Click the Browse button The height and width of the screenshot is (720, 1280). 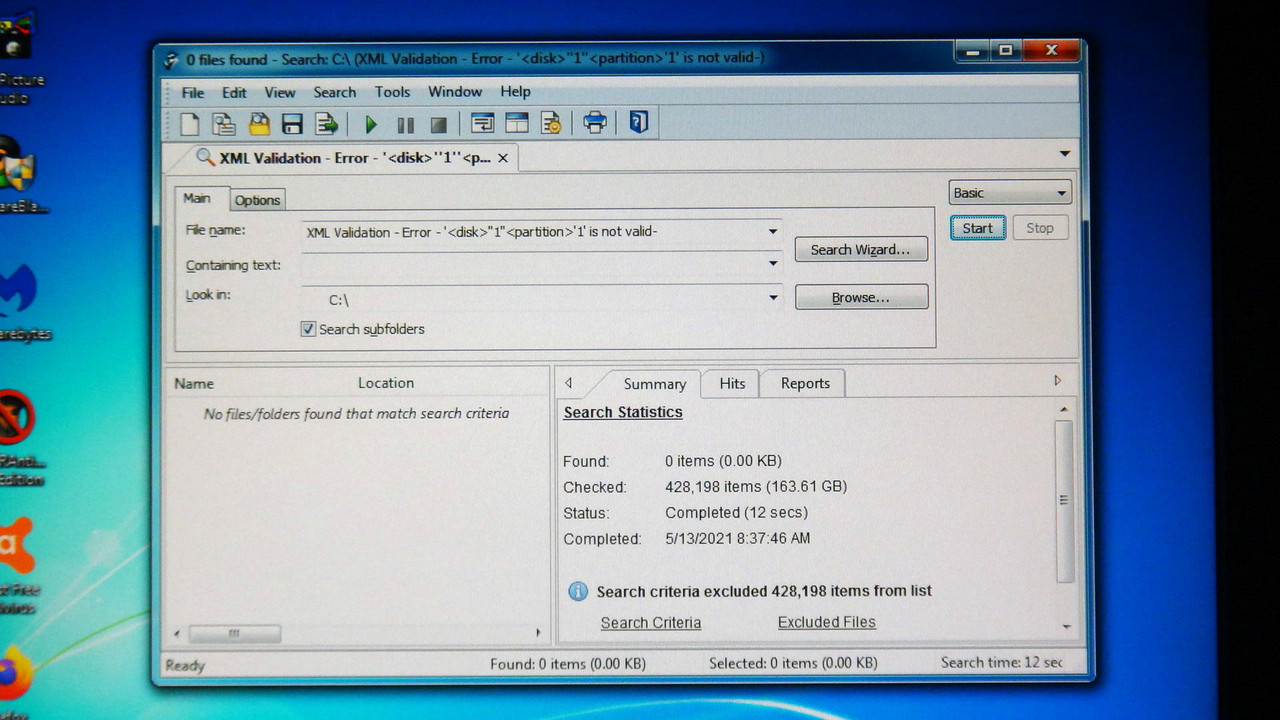pyautogui.click(x=861, y=298)
